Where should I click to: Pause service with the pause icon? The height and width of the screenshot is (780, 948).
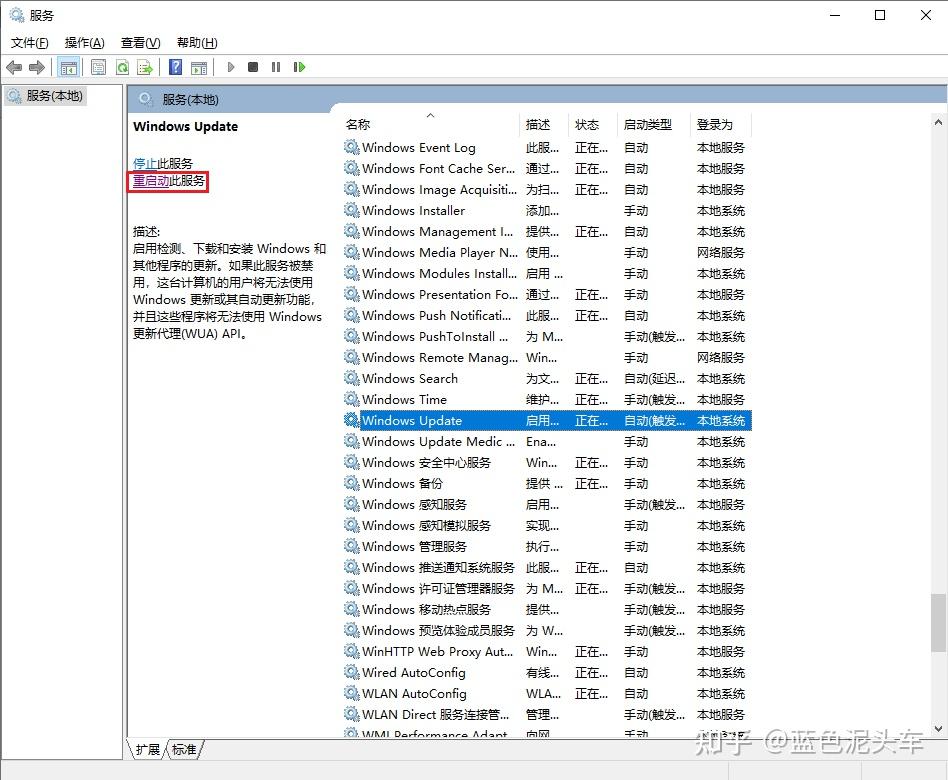click(276, 67)
